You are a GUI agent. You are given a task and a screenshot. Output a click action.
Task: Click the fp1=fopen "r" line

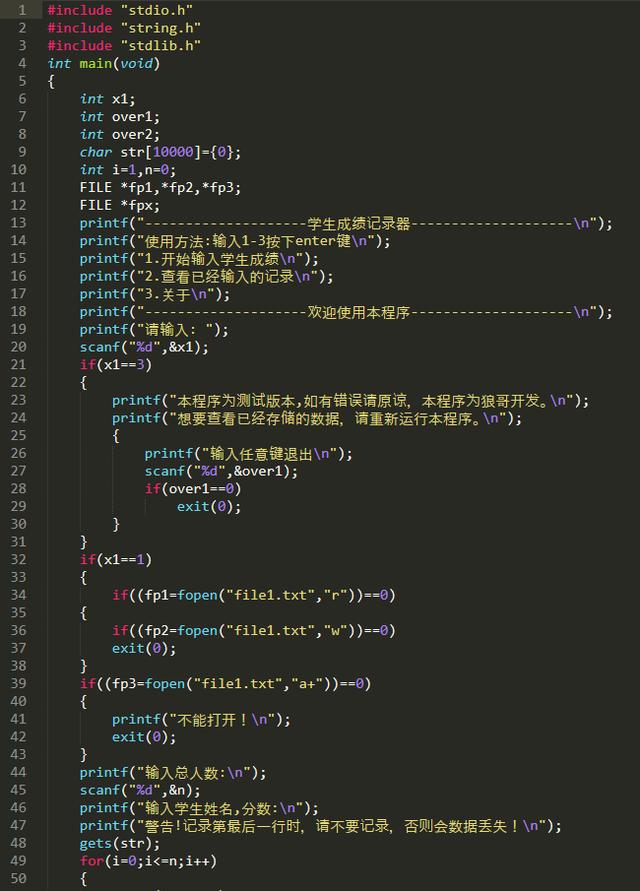253,595
